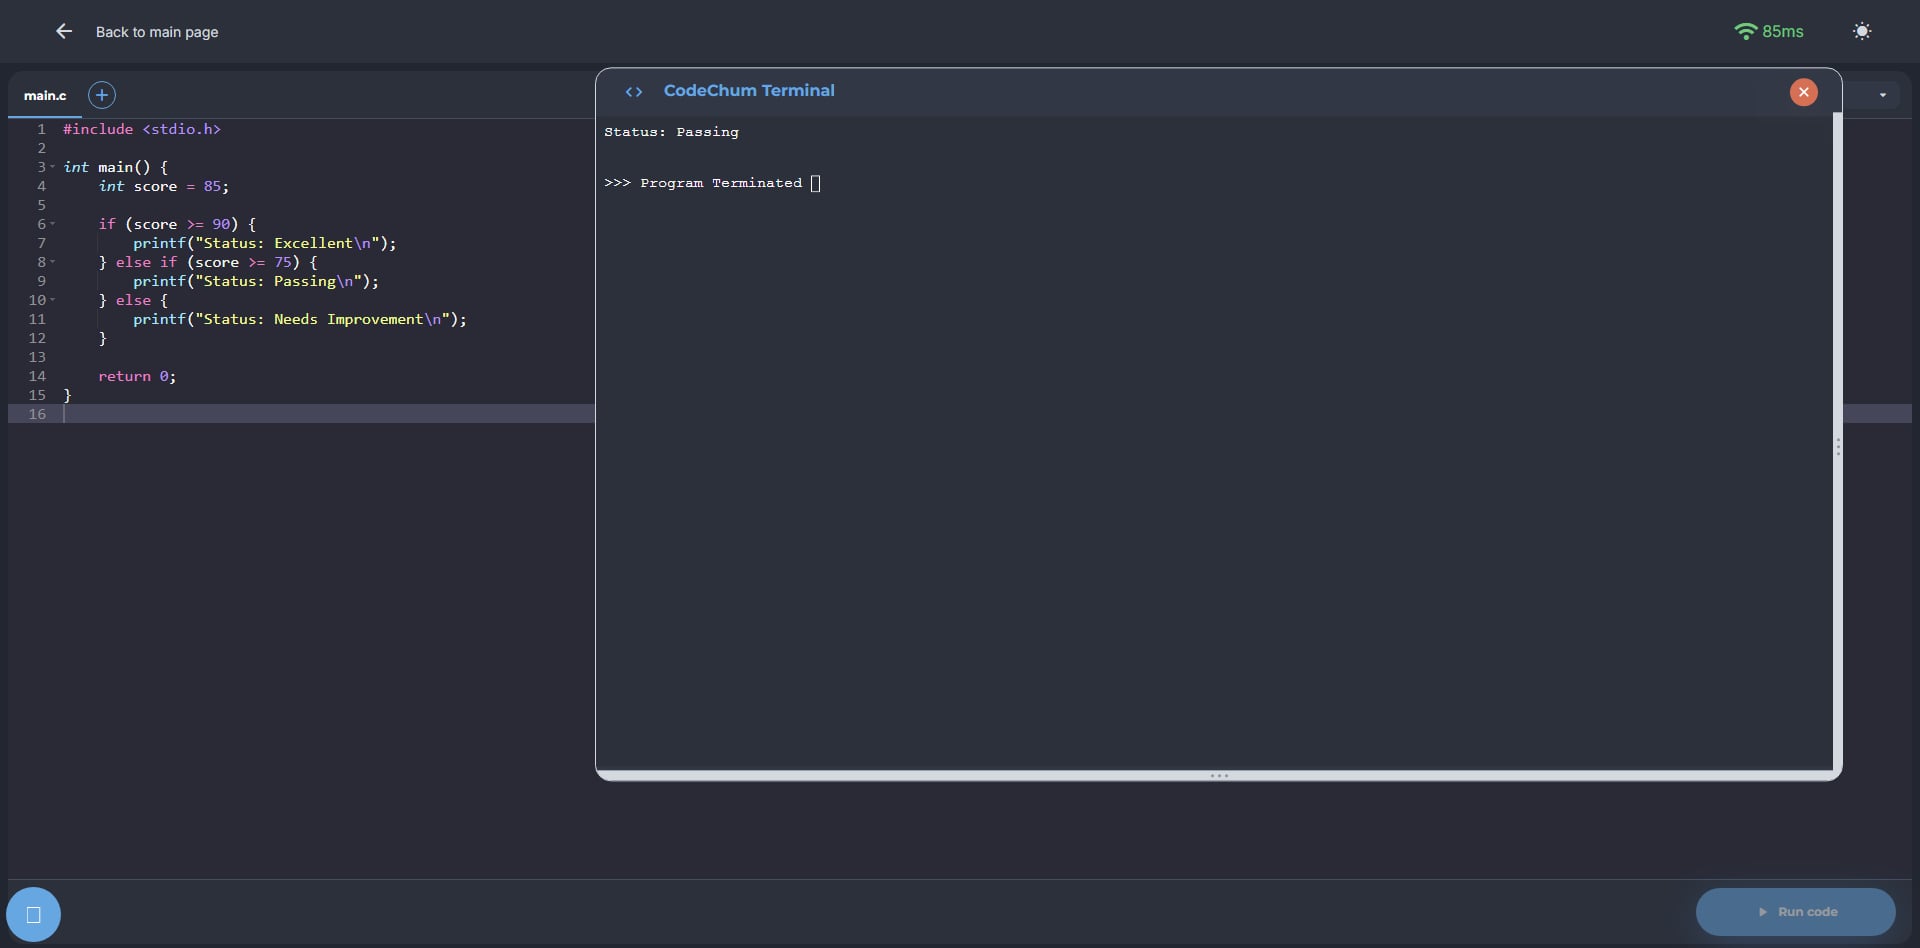Collapse the if block at line 6
The width and height of the screenshot is (1920, 948).
pyautogui.click(x=53, y=224)
